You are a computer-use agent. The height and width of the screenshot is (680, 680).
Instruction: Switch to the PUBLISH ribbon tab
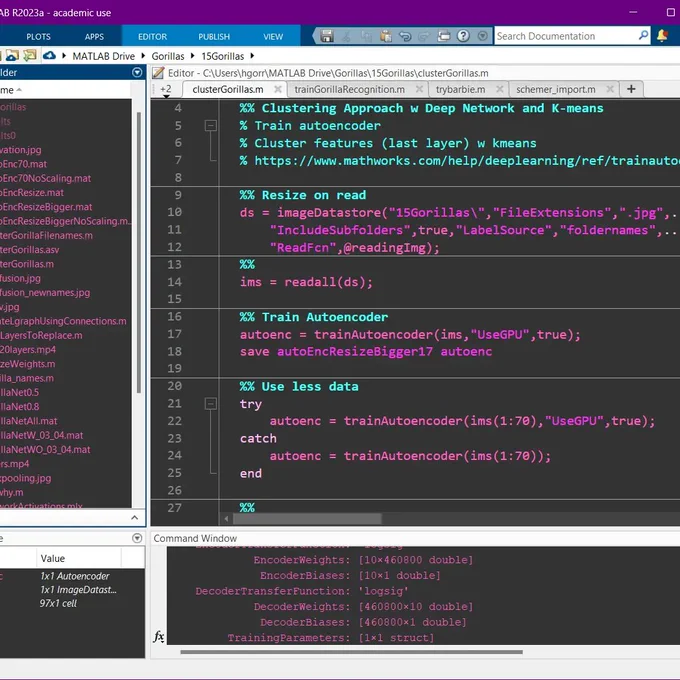pyautogui.click(x=214, y=37)
